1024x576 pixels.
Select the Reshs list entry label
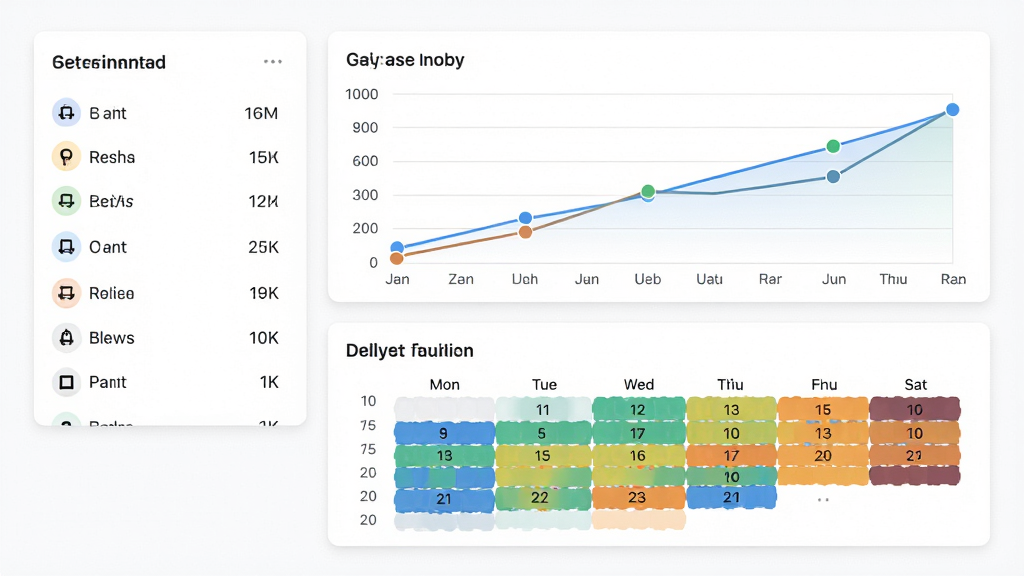[x=112, y=157]
